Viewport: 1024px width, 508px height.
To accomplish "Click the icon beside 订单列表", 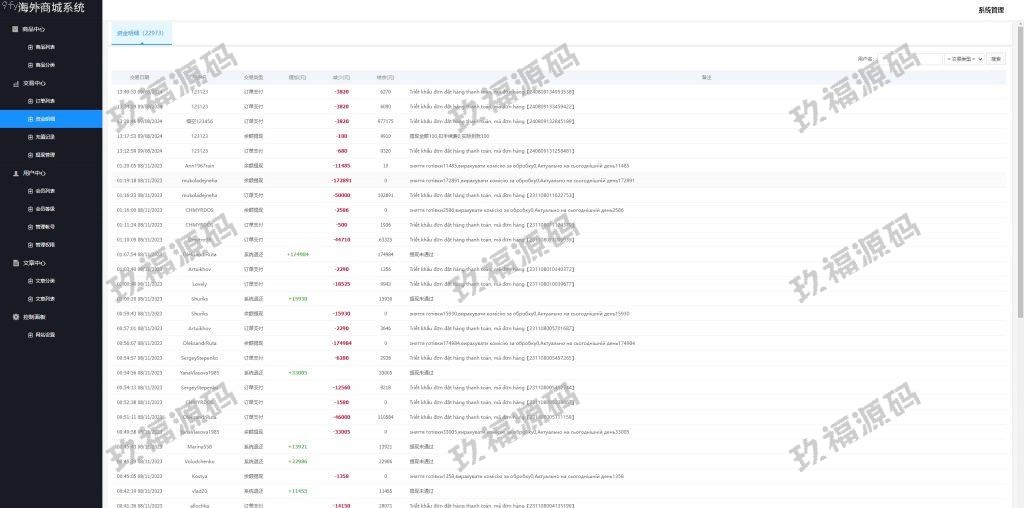I will pos(30,101).
